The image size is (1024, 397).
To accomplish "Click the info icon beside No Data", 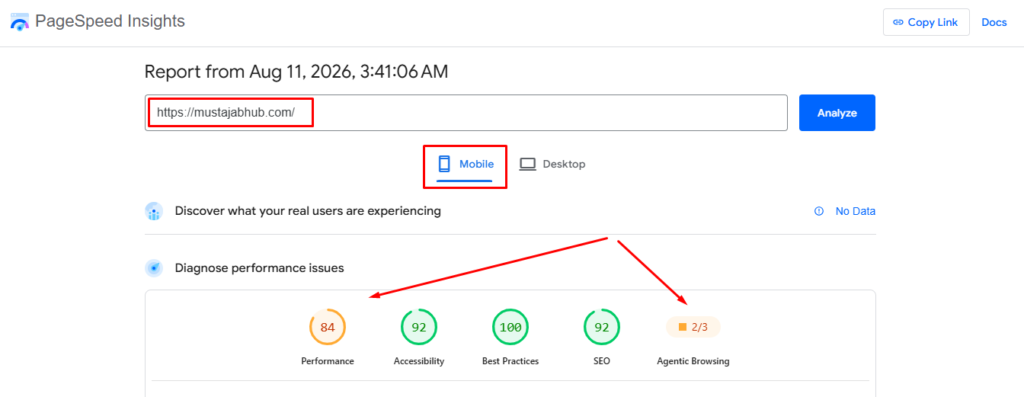I will tap(819, 212).
